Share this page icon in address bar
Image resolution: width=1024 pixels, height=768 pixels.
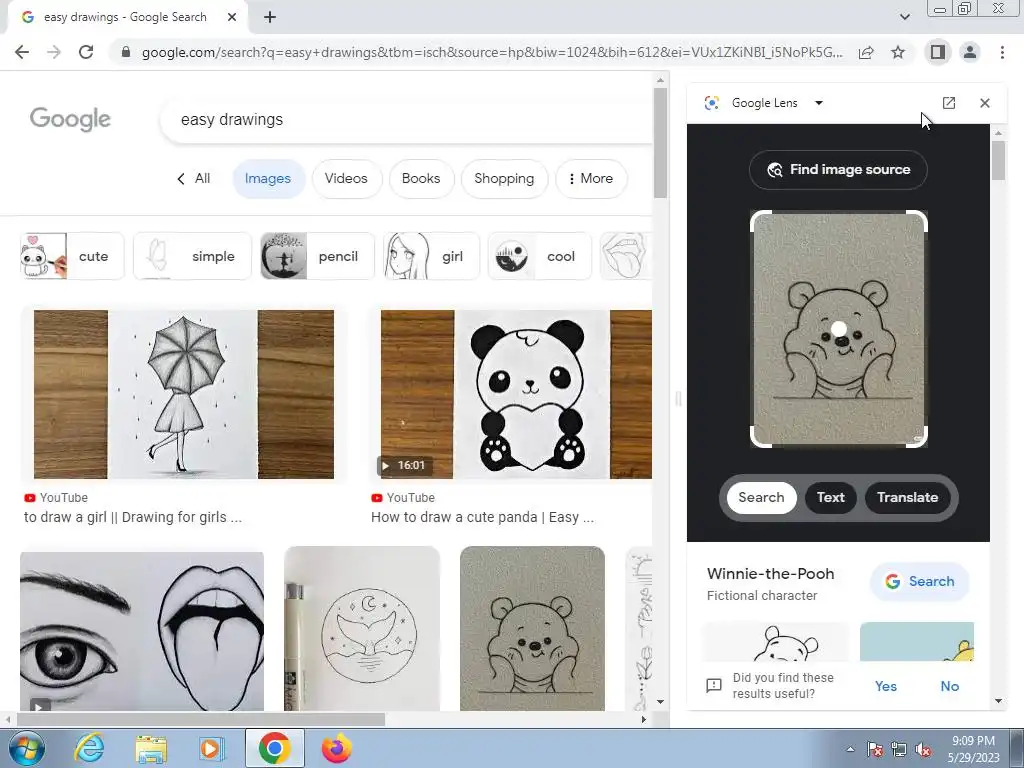866,52
